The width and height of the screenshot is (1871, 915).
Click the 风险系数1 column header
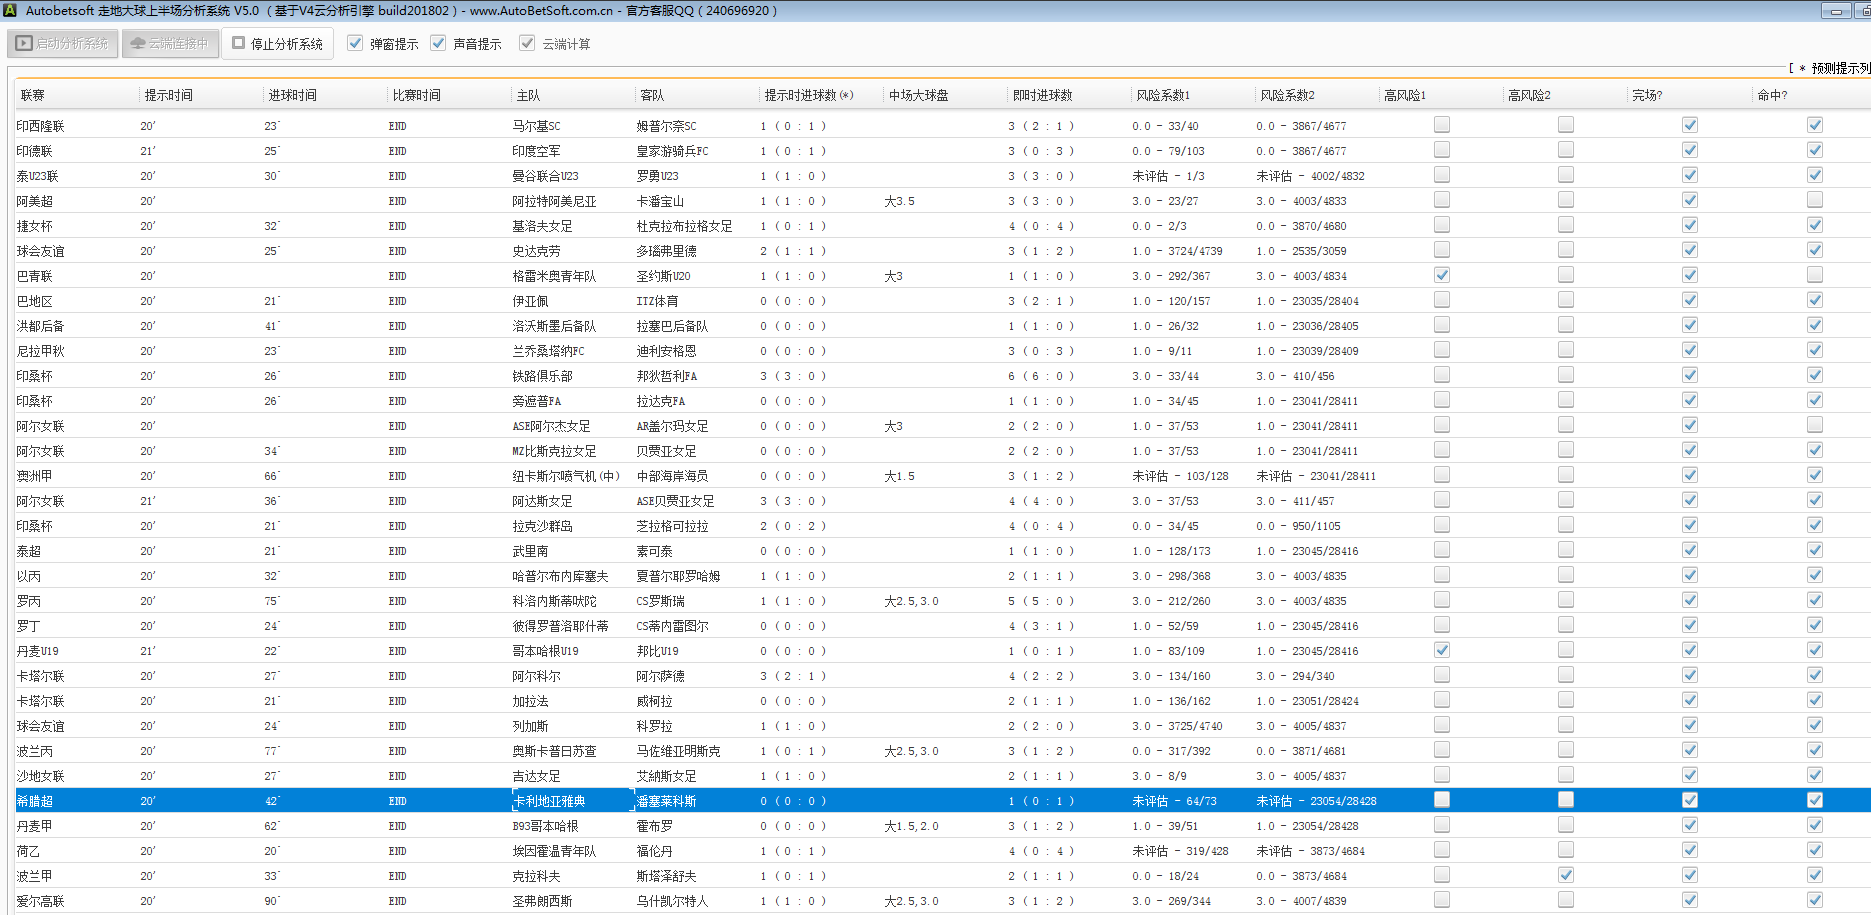click(x=1162, y=95)
